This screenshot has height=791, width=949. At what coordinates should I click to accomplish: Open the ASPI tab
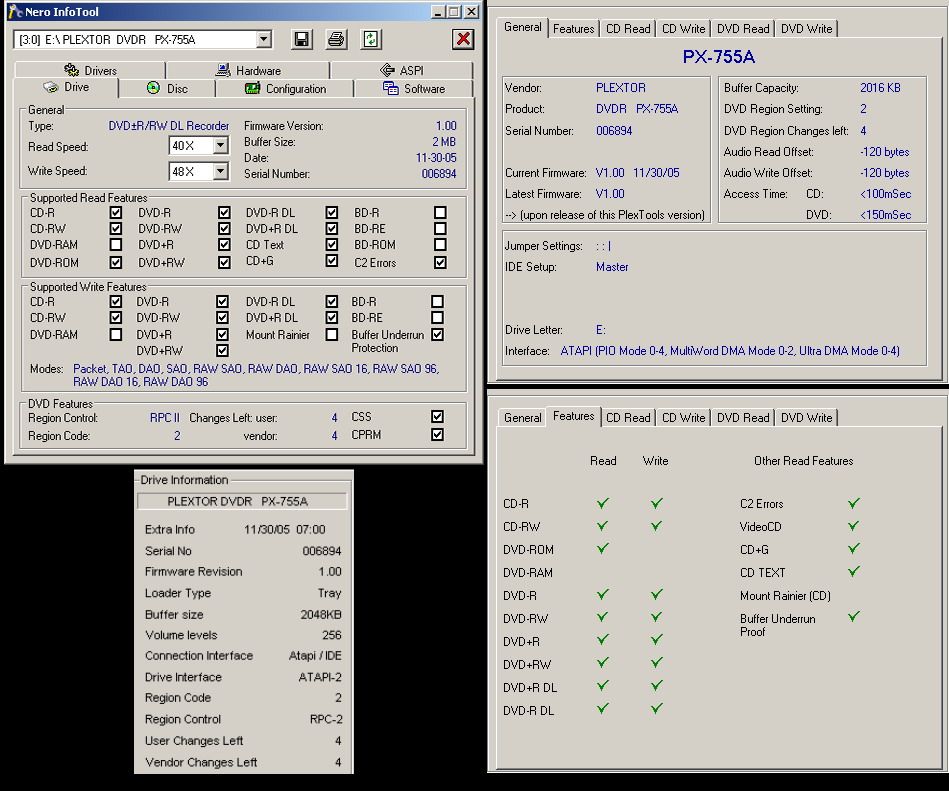click(x=402, y=70)
